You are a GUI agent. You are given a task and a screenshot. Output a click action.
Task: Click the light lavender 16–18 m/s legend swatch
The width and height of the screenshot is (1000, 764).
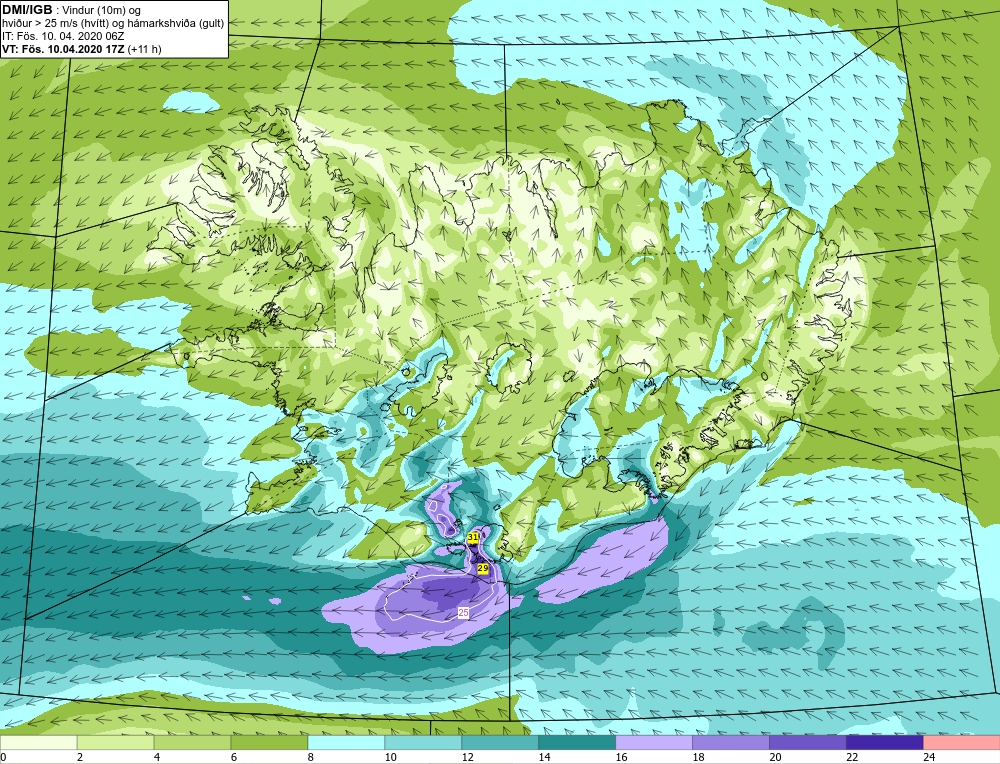tap(654, 742)
